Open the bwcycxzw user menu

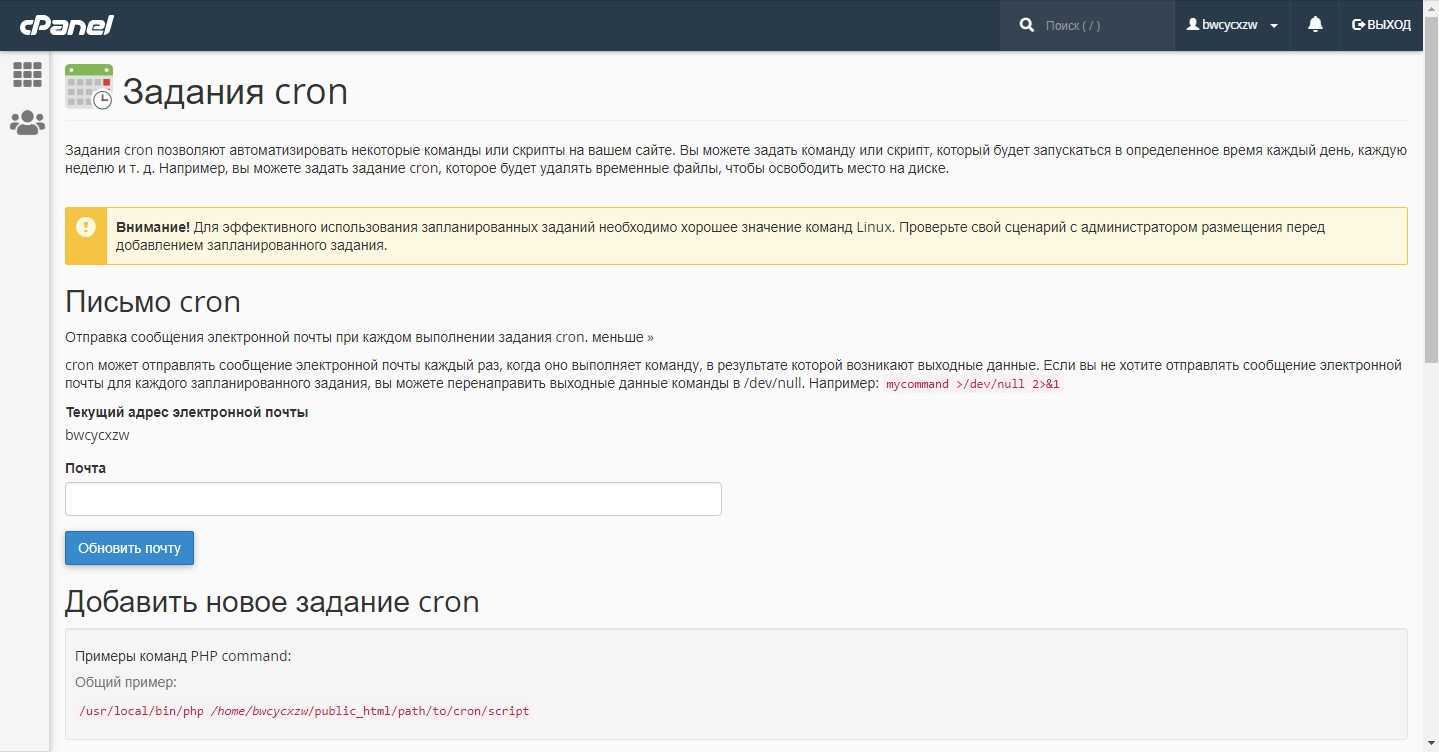1231,25
